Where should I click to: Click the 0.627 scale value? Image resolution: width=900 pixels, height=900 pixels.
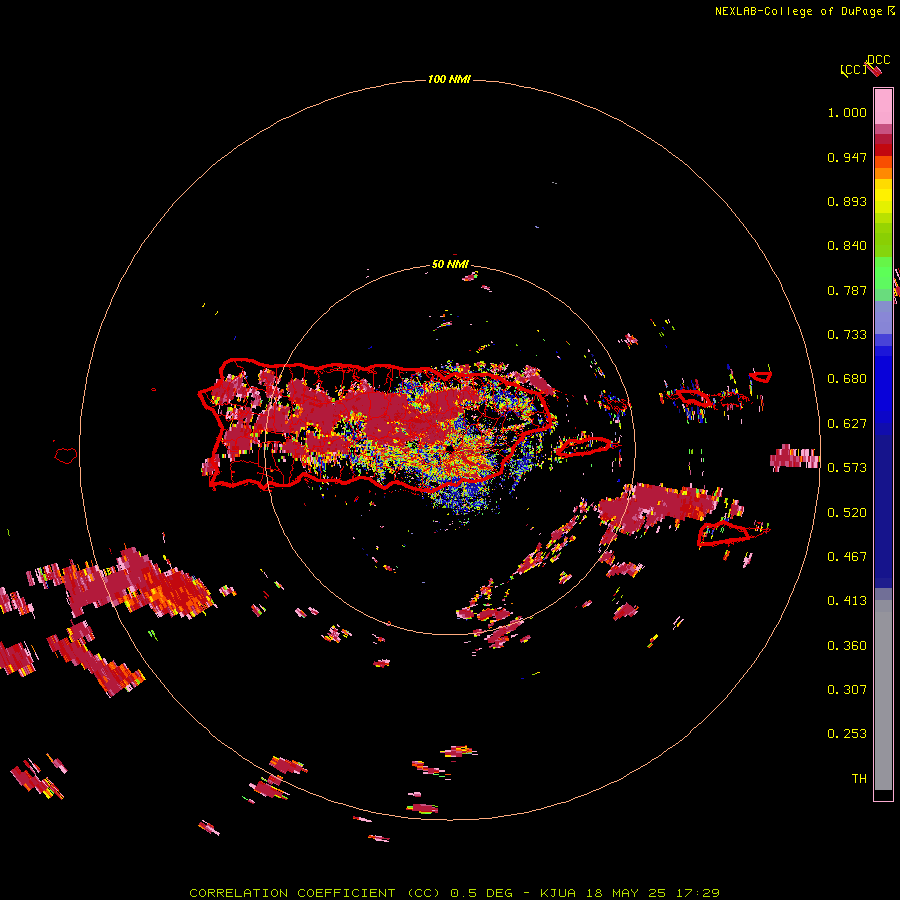coord(847,424)
